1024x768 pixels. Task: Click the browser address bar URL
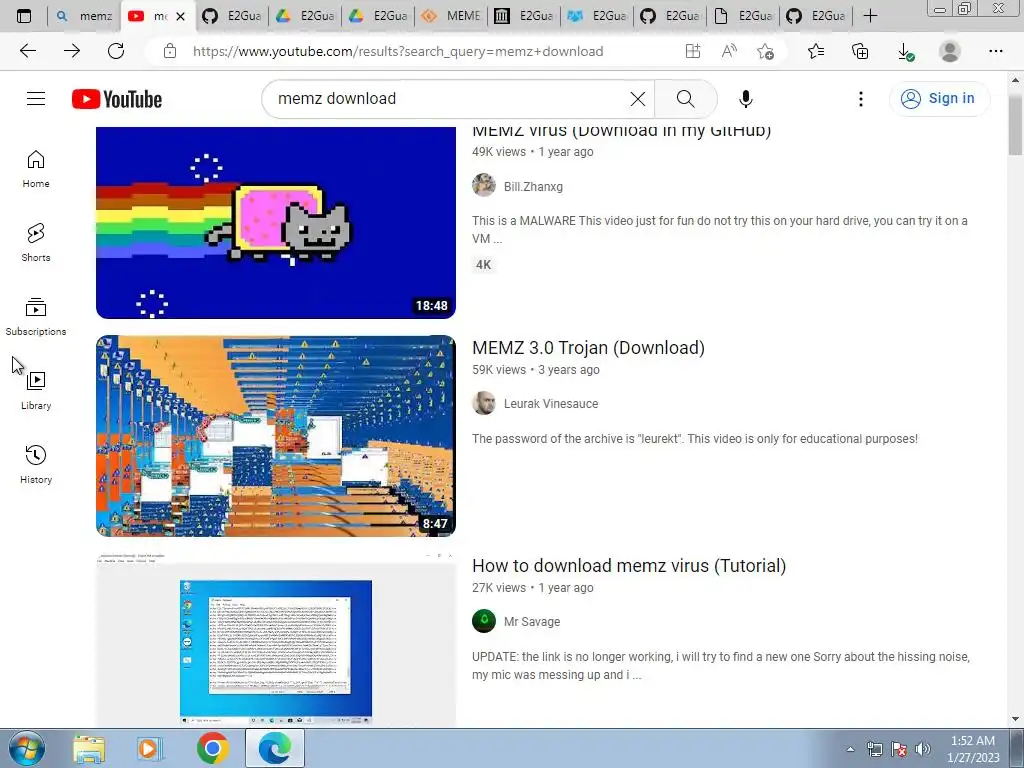pos(398,51)
